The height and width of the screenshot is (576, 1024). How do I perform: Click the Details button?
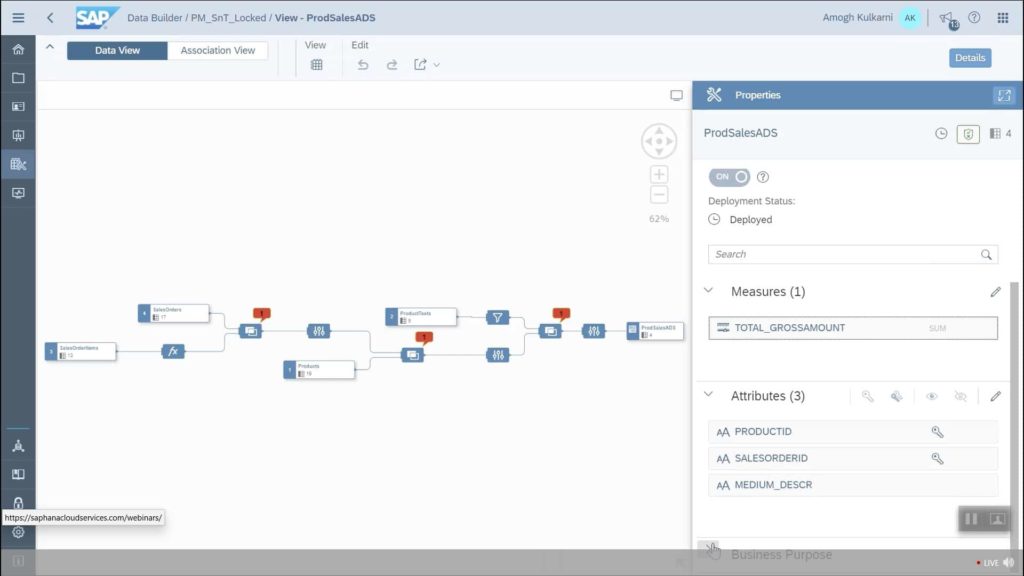pyautogui.click(x=970, y=57)
